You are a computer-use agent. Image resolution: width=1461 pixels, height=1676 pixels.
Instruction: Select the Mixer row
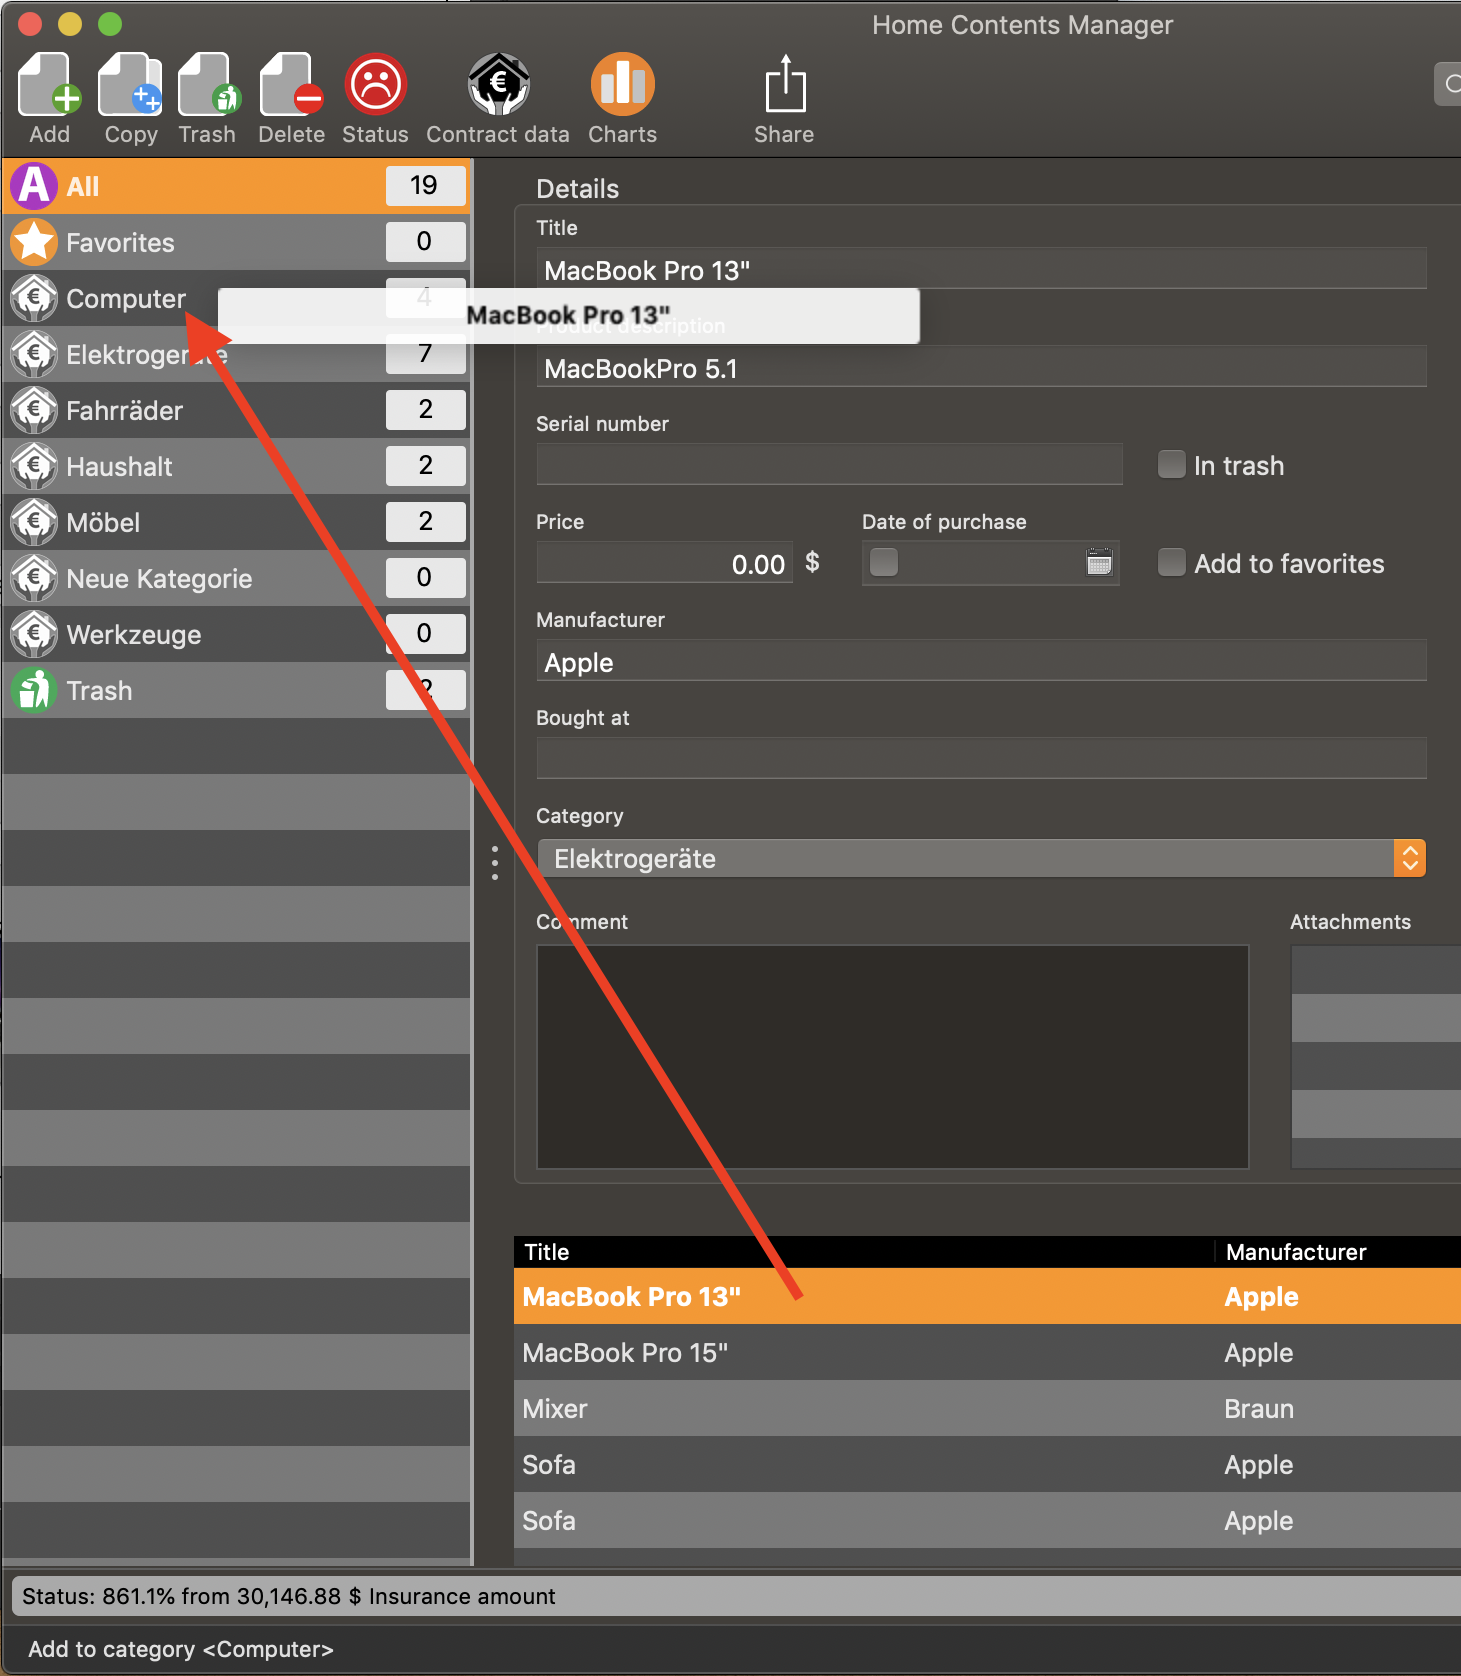click(988, 1409)
